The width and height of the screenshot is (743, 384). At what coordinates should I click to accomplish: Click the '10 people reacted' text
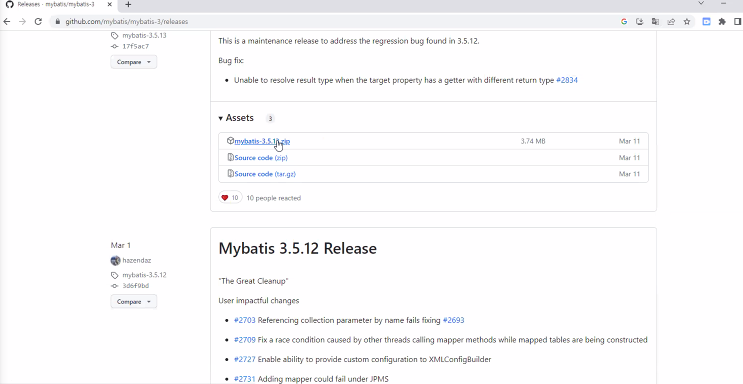tap(273, 198)
